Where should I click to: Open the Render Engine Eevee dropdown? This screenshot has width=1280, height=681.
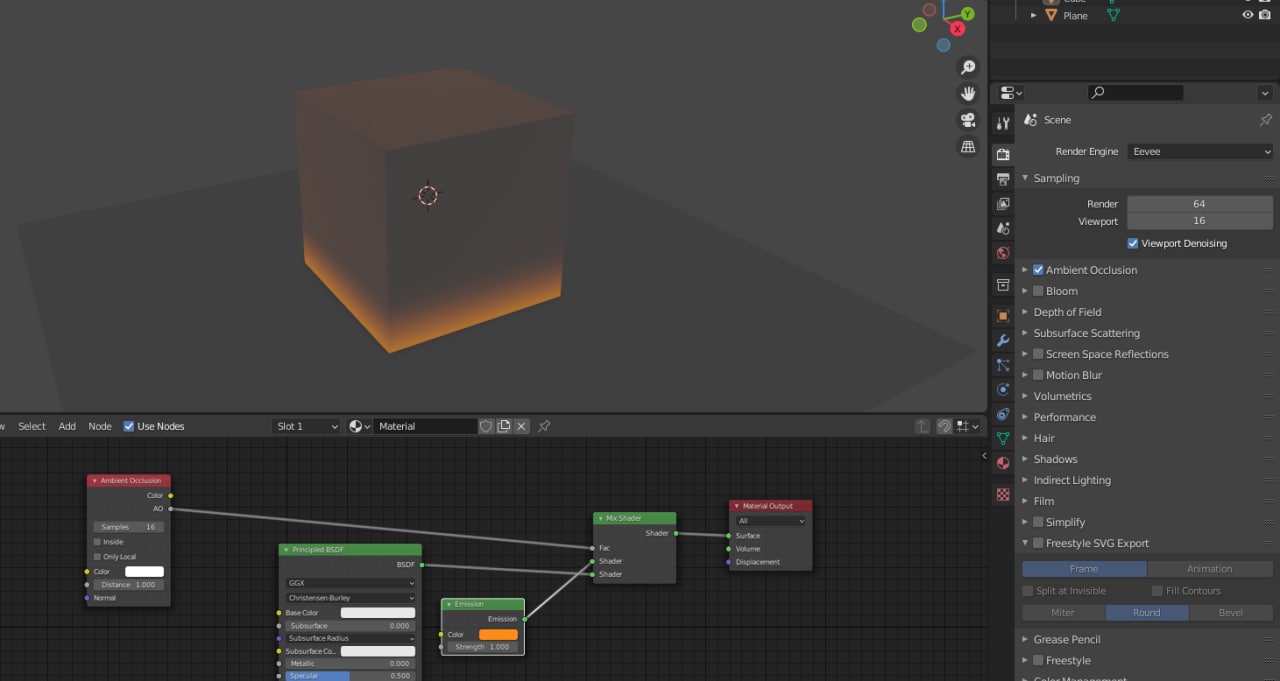click(x=1200, y=152)
